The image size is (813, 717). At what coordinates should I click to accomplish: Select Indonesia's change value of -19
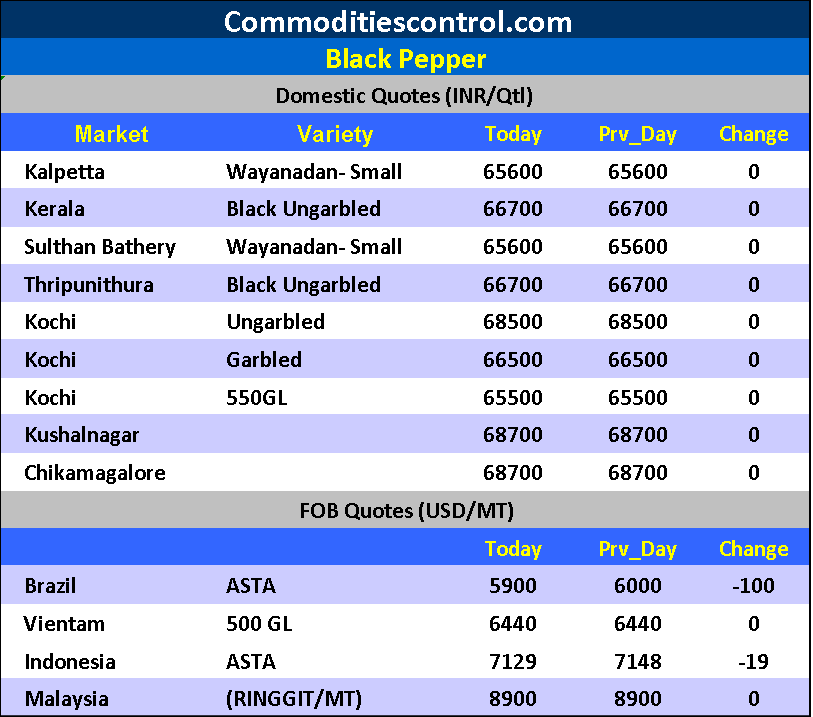(753, 662)
